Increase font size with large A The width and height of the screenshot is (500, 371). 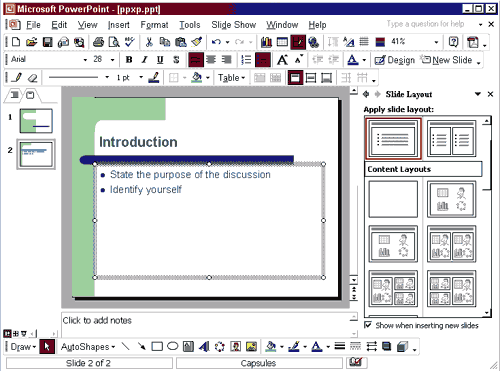[282, 60]
